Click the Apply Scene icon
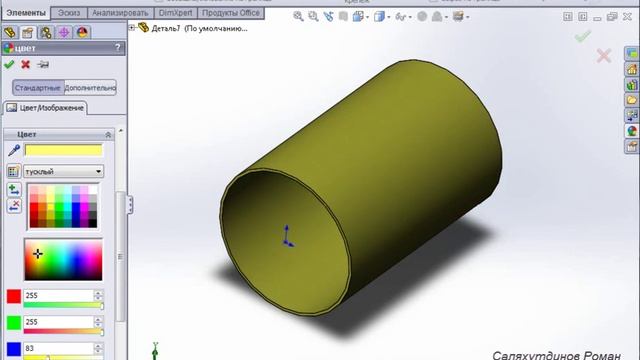 (437, 17)
